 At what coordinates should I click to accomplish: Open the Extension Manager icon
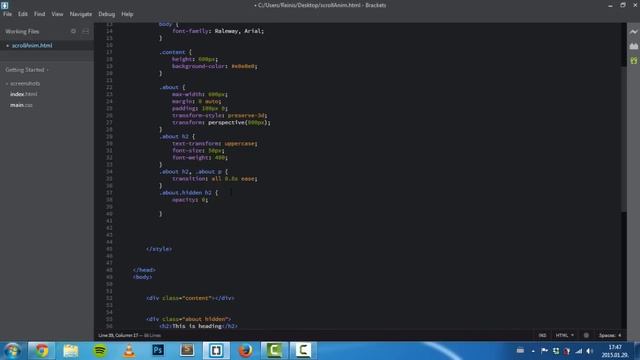(x=633, y=46)
